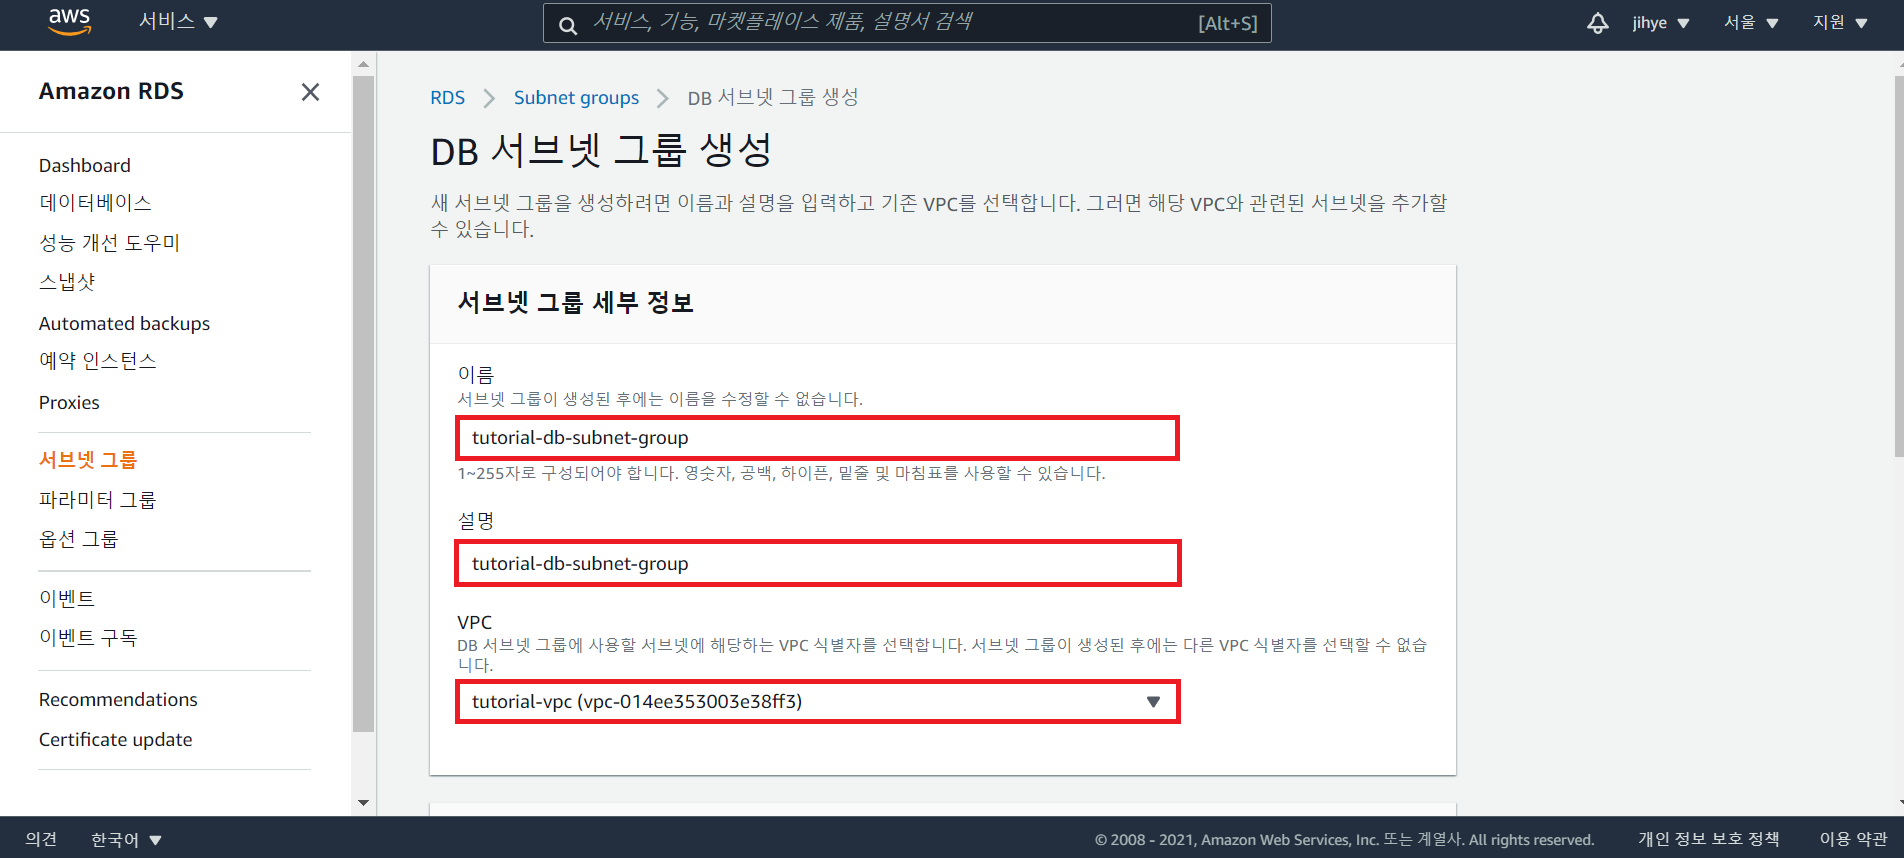The width and height of the screenshot is (1904, 858).
Task: Open the 서울 region selector
Action: 1751,23
